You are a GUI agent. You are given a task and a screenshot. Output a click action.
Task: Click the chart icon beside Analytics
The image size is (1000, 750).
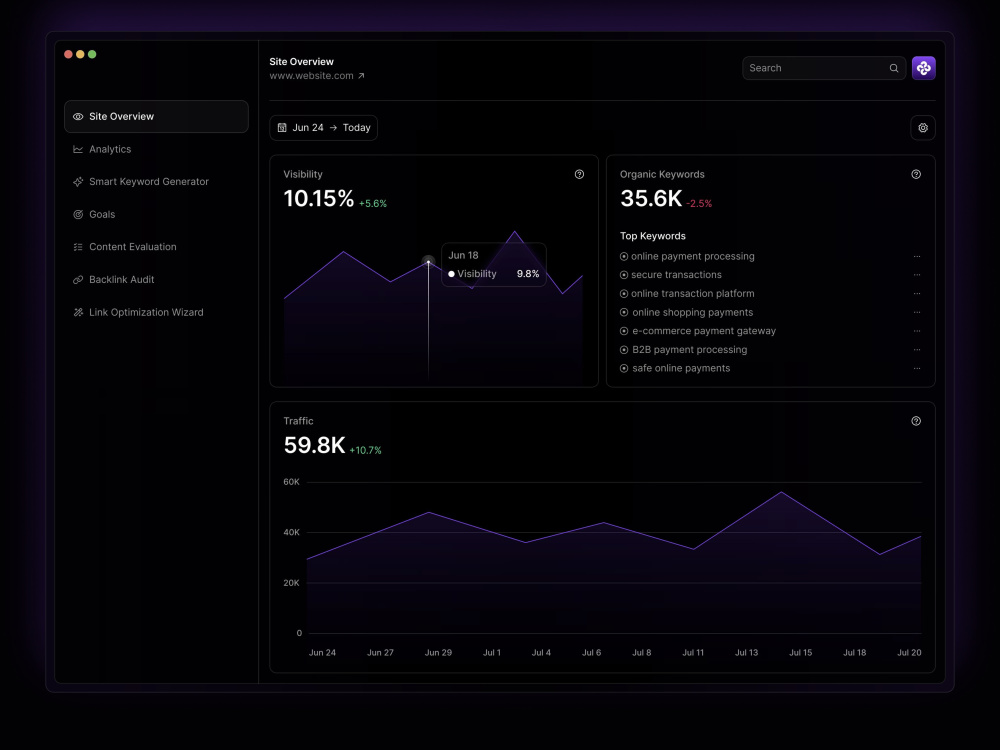78,149
